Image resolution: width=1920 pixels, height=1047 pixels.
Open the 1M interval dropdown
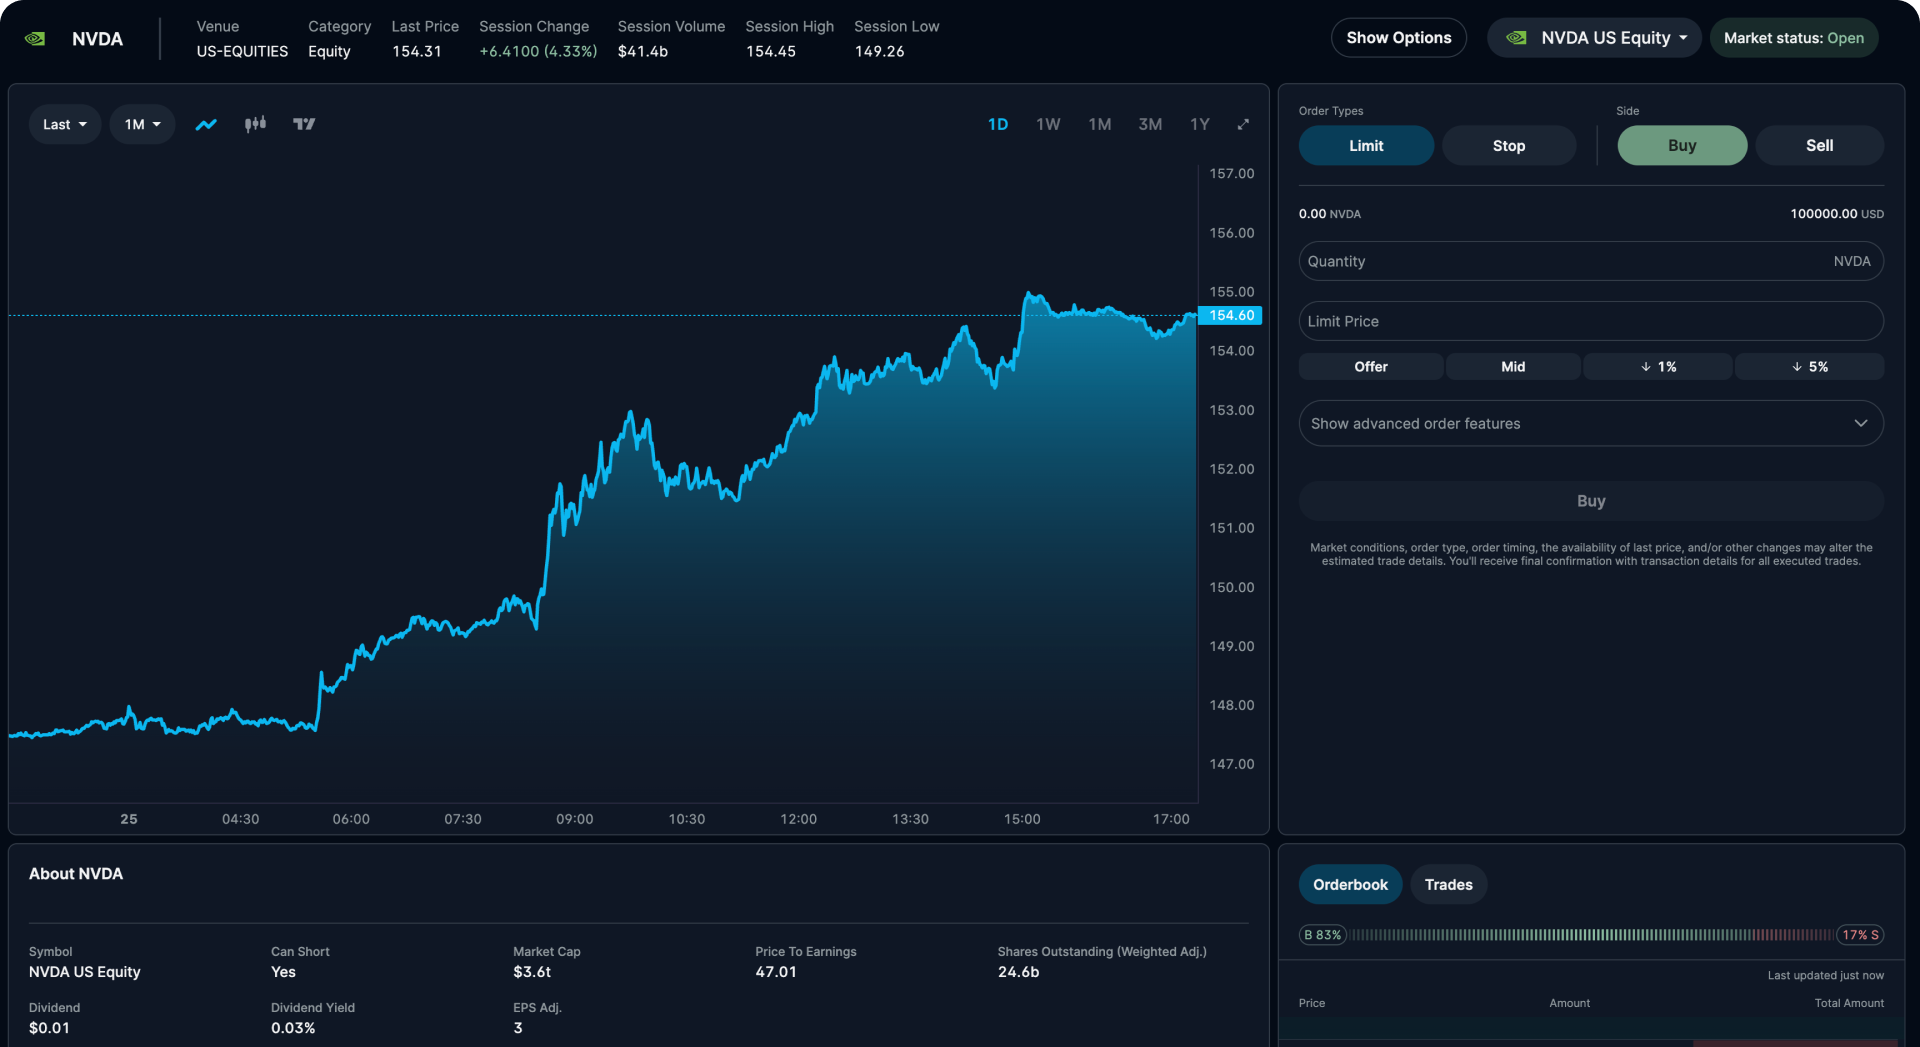click(142, 124)
